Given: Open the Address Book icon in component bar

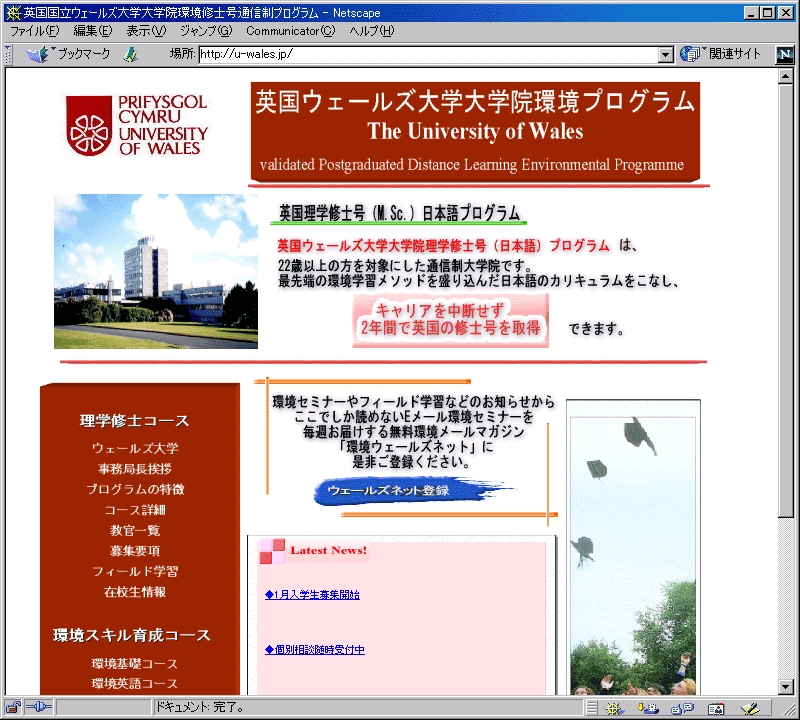Looking at the screenshot, I should point(716,708).
